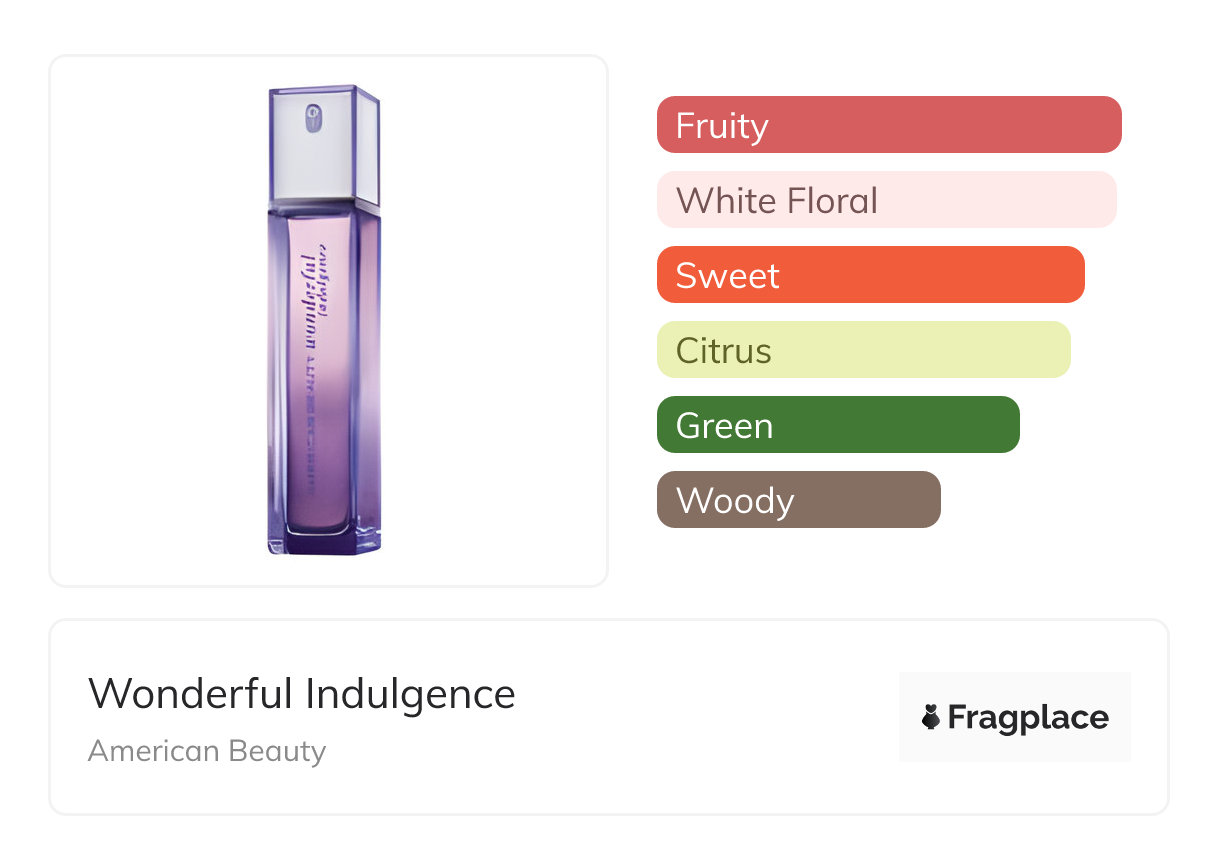Pick the dark Green accord bar
1218x864 pixels.
[838, 425]
